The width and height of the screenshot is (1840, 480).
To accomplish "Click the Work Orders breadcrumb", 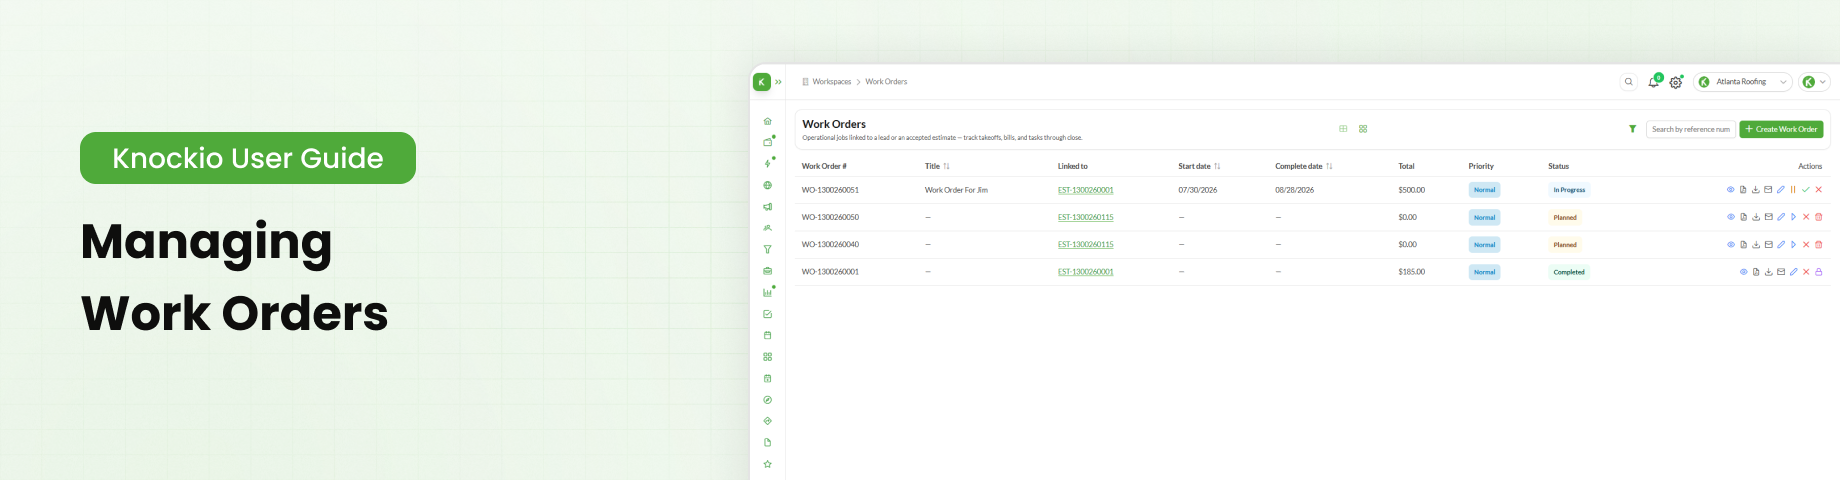I will click(x=886, y=82).
